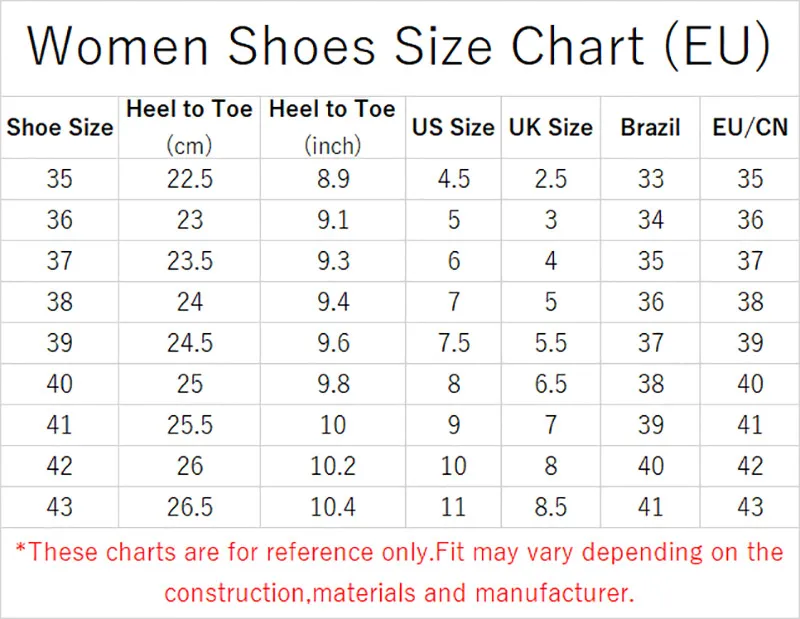
Task: Click the Heel to Toe (inch) header
Action: (x=332, y=127)
